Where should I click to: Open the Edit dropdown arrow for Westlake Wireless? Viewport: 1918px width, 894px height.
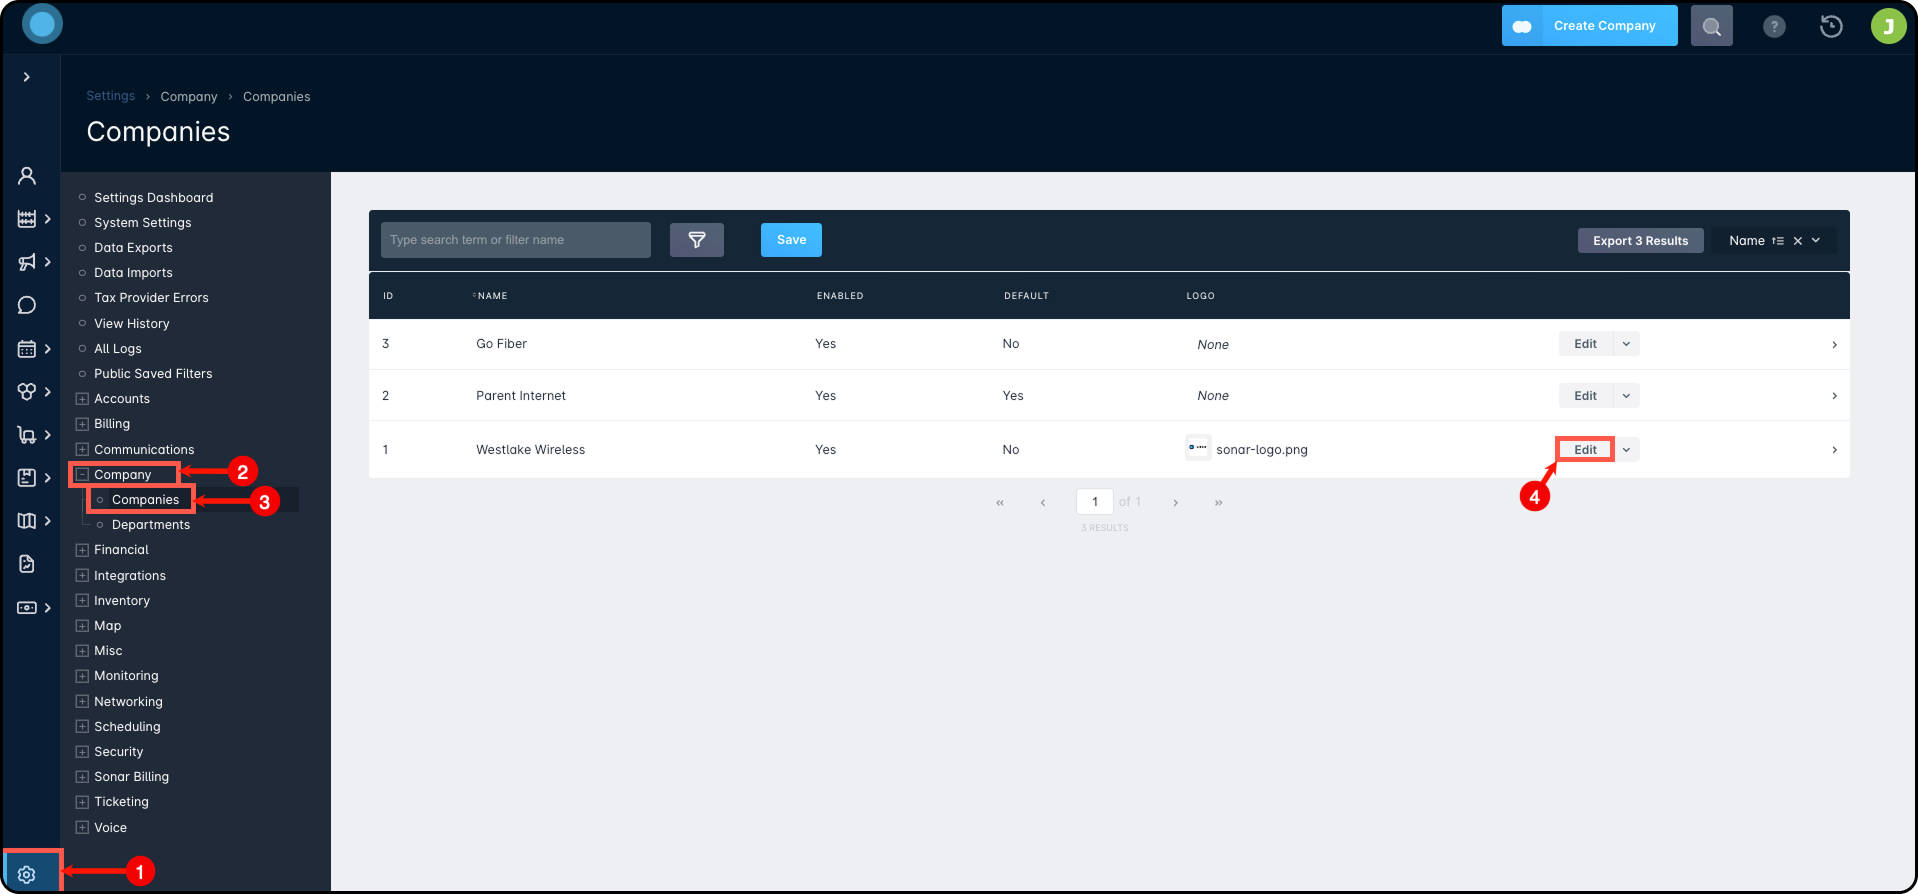coord(1626,450)
